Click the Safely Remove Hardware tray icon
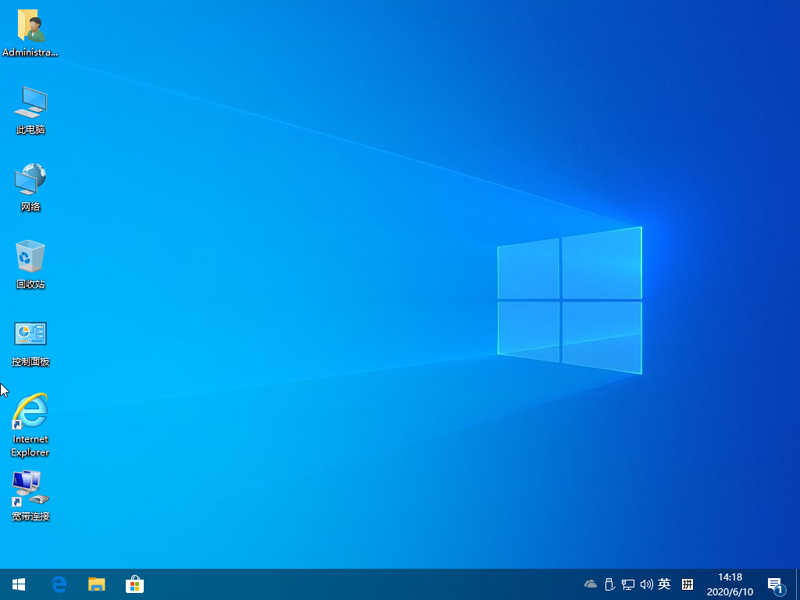The width and height of the screenshot is (800, 600). point(608,584)
